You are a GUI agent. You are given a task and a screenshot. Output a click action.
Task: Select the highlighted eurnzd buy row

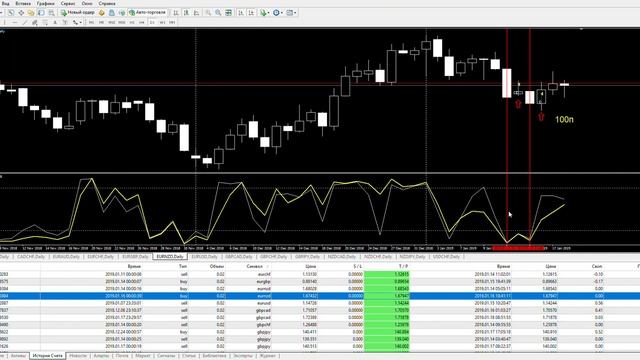point(320,296)
